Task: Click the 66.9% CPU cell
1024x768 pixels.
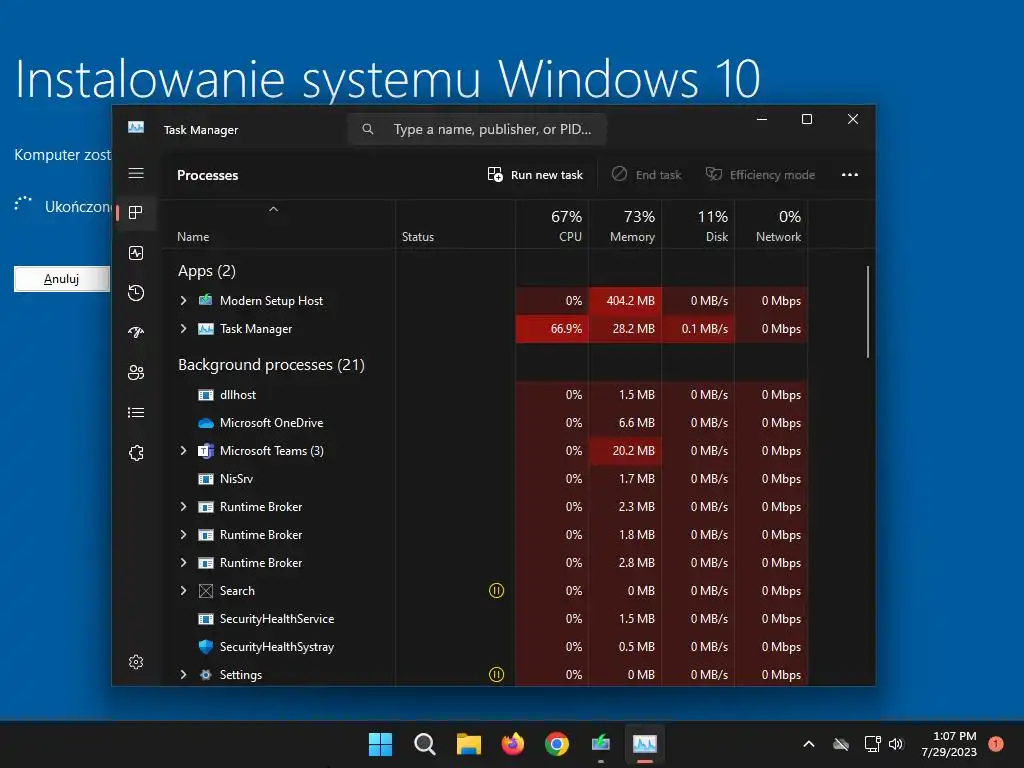Action: 552,328
